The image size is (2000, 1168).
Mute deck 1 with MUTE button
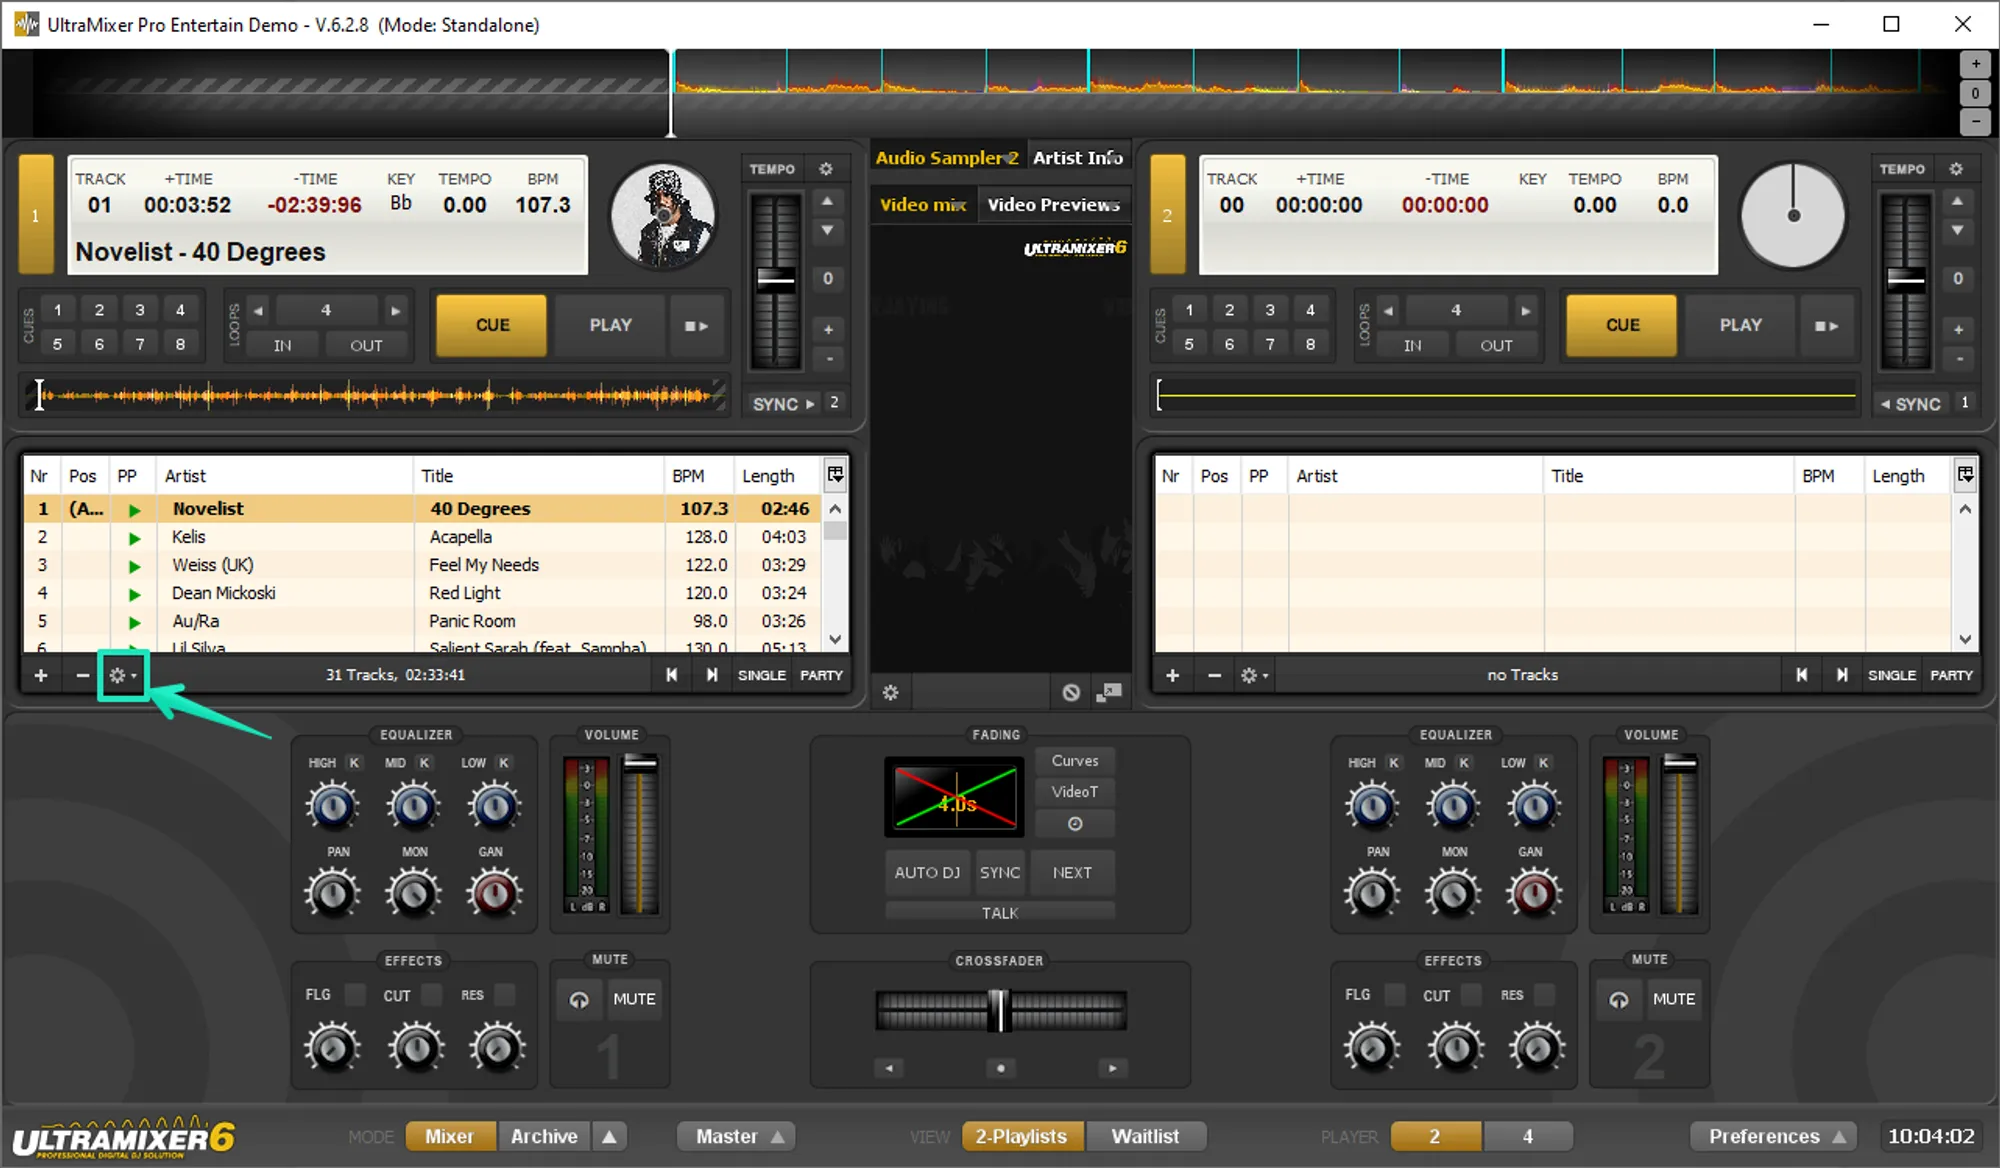tap(634, 999)
